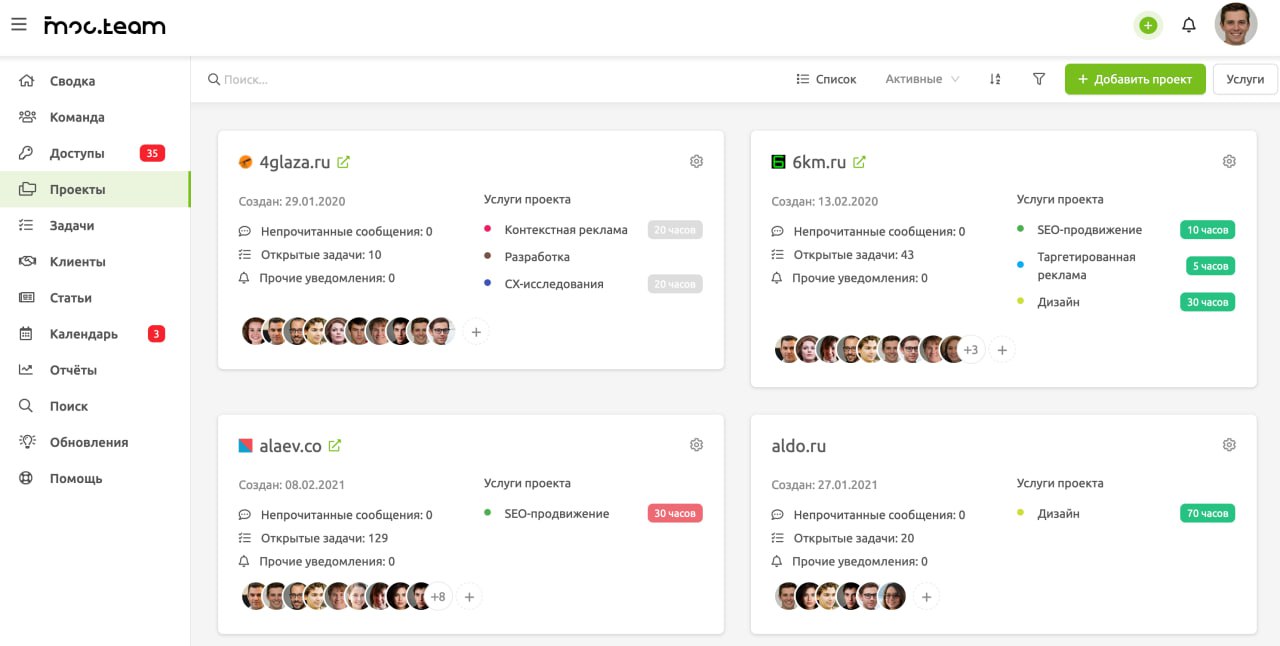Viewport: 1280px width, 646px height.
Task: Expand the +8 members on alaev.co
Action: 438,597
